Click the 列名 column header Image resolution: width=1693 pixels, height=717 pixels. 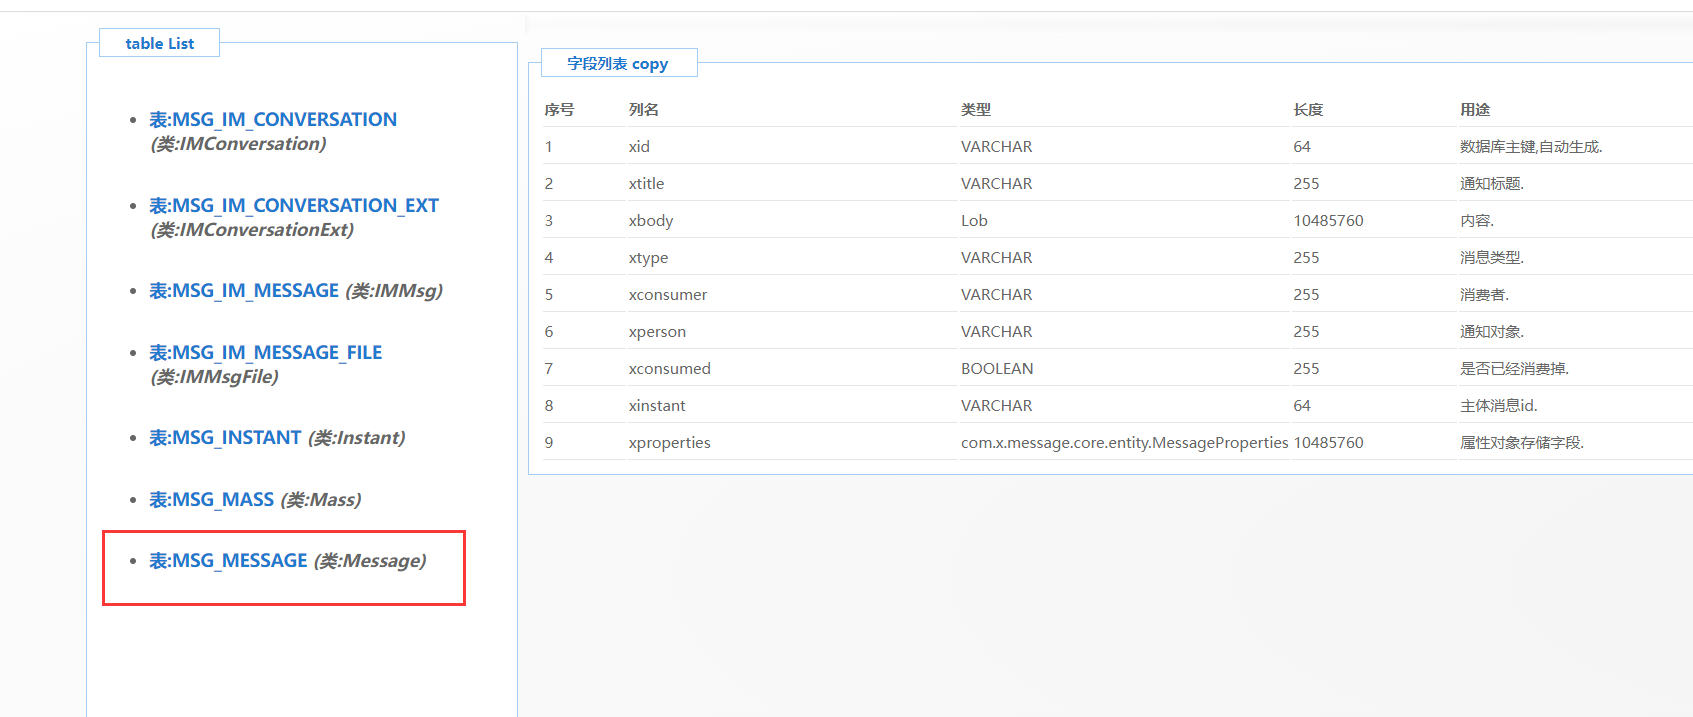click(x=644, y=110)
